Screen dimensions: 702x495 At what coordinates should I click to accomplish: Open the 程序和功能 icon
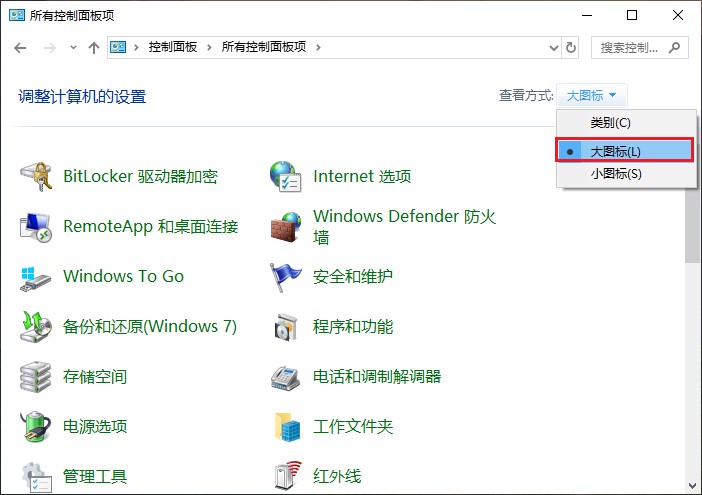[286, 327]
